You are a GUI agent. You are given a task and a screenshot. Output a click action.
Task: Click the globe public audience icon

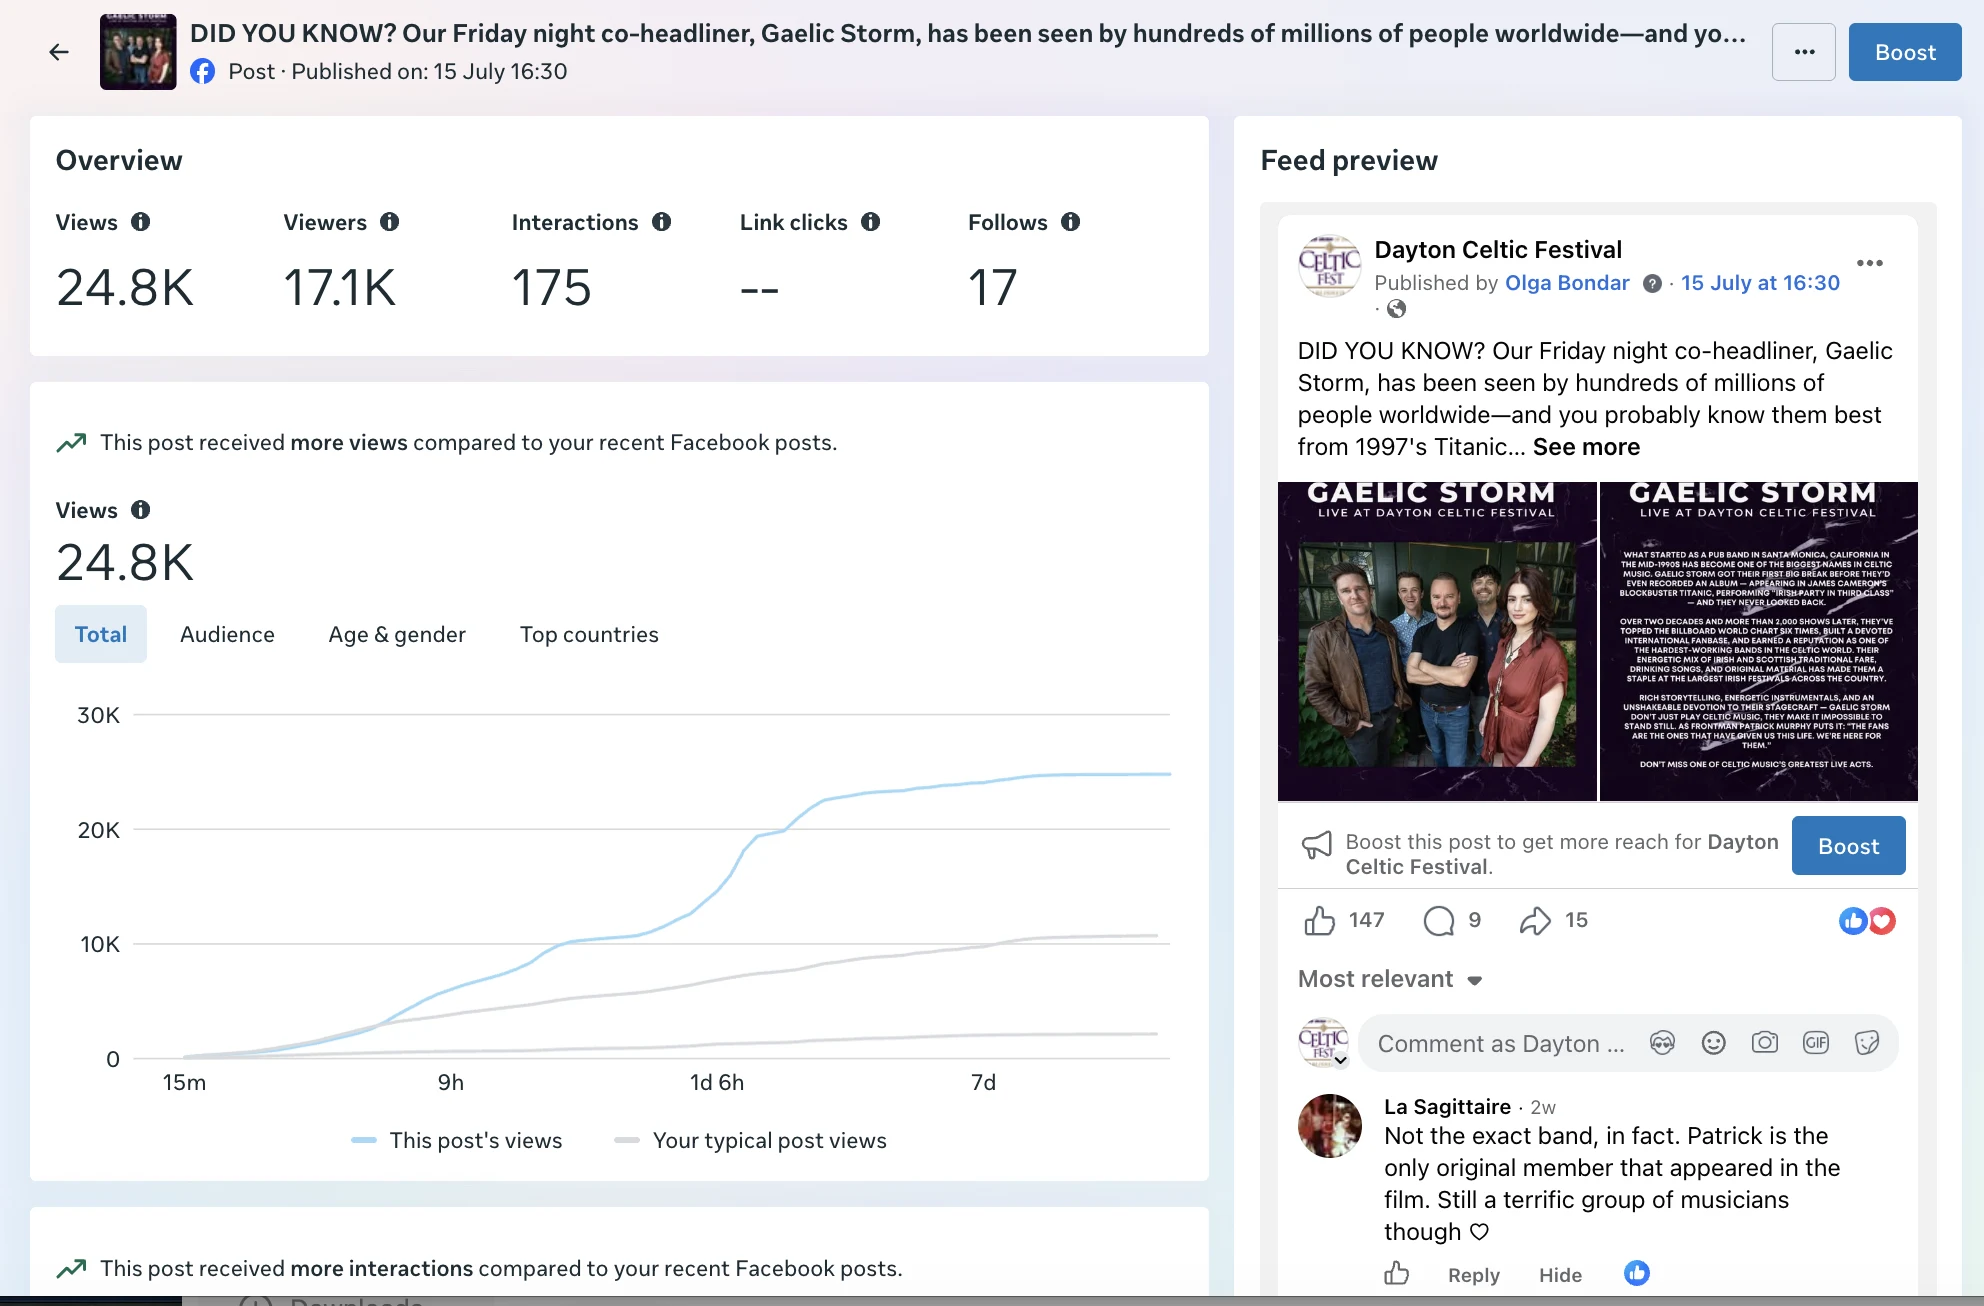coord(1397,309)
